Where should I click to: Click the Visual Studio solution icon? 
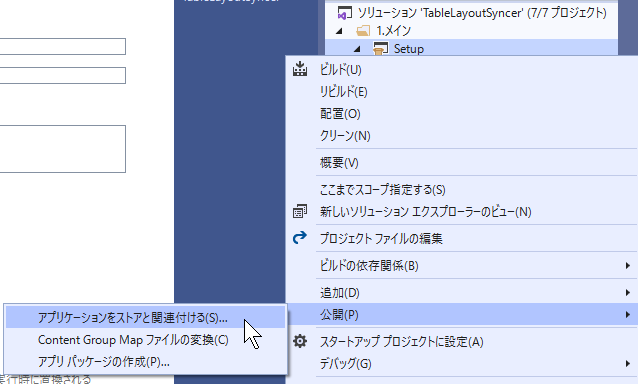coord(345,13)
